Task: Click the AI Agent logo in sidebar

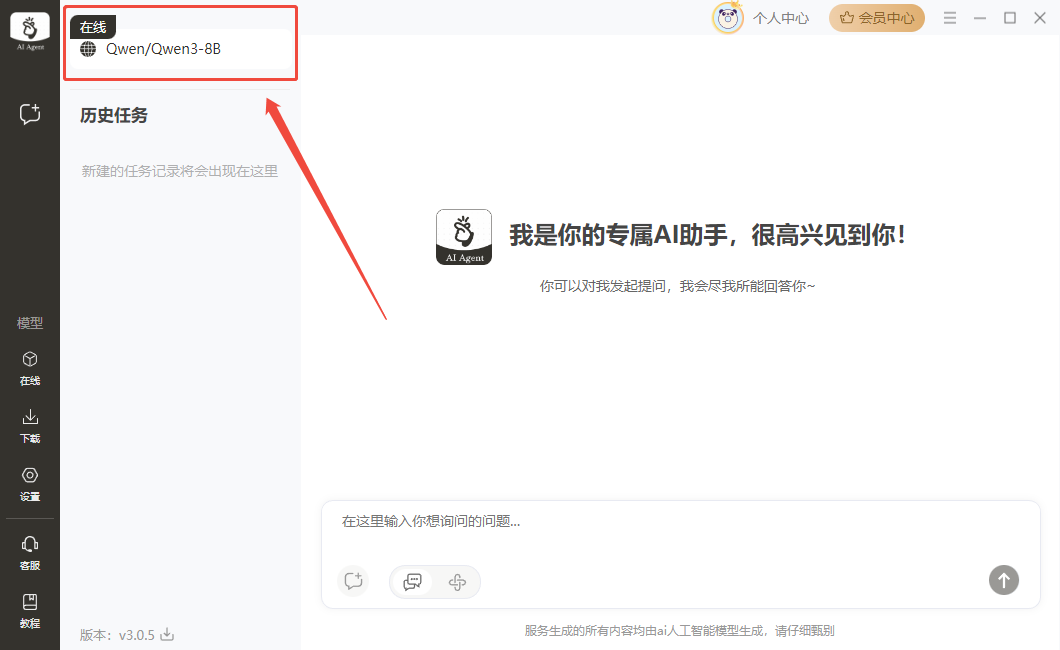Action: (30, 32)
